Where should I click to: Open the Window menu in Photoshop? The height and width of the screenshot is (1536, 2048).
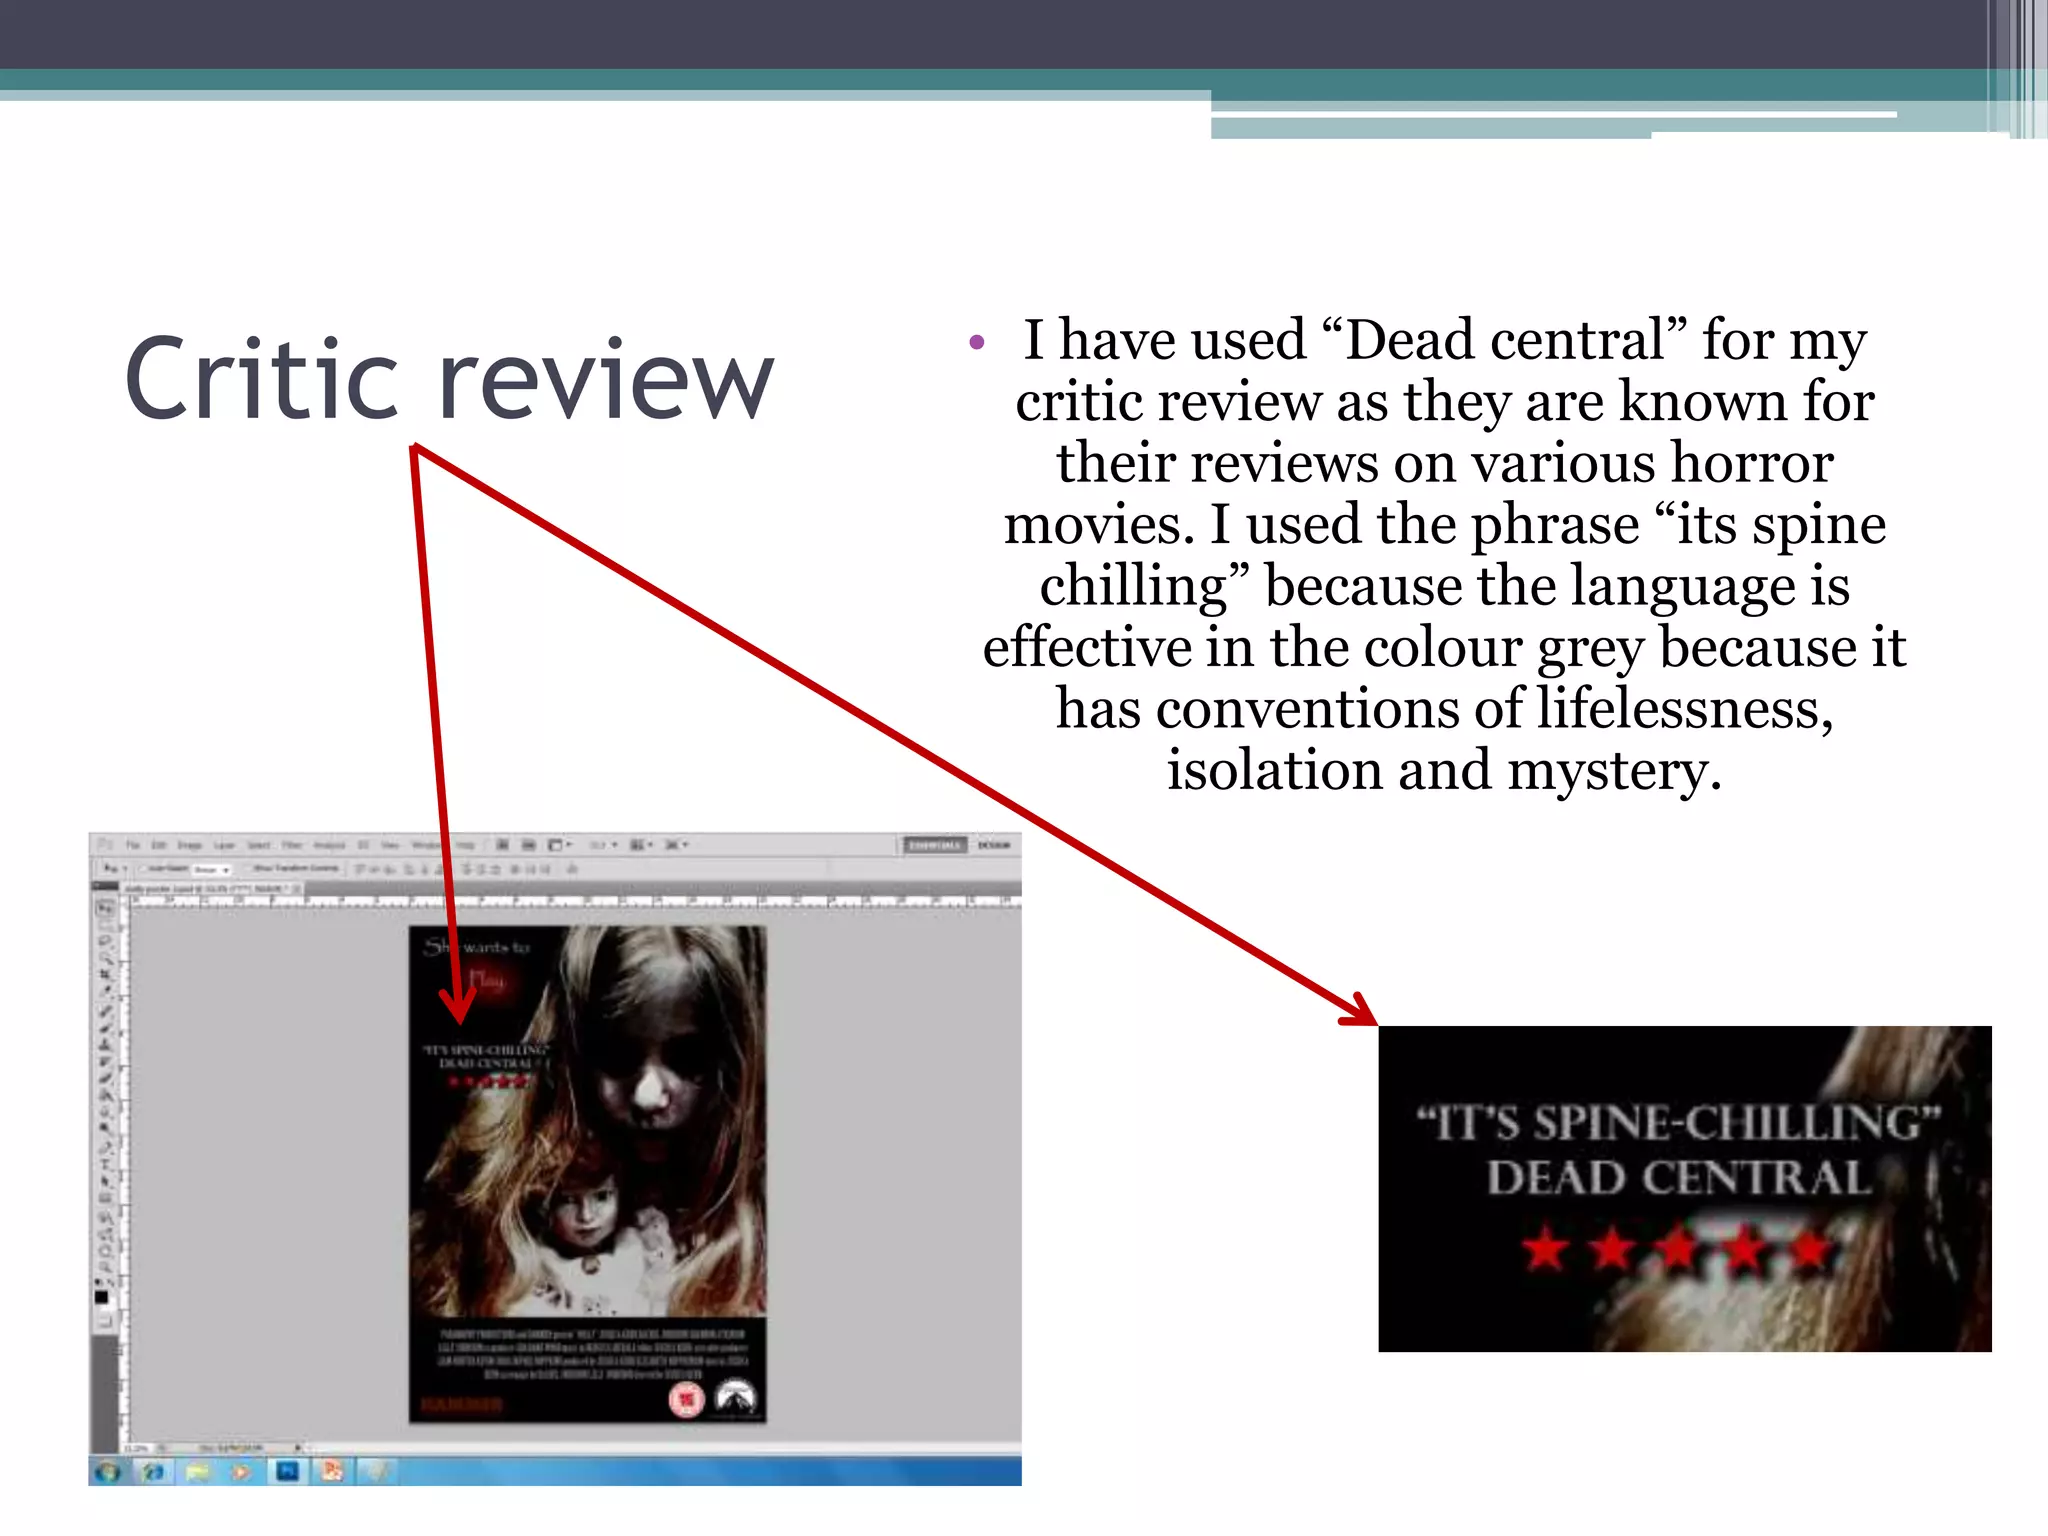[425, 845]
